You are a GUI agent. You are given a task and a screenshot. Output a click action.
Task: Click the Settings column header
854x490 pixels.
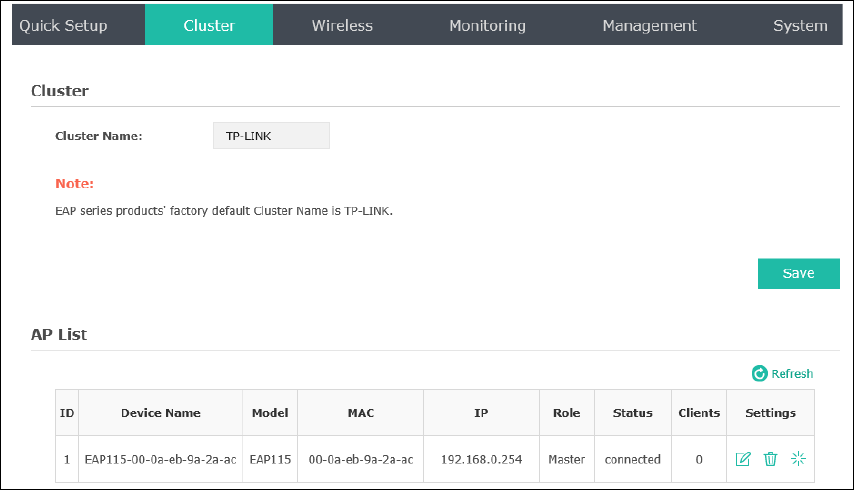[x=770, y=413]
